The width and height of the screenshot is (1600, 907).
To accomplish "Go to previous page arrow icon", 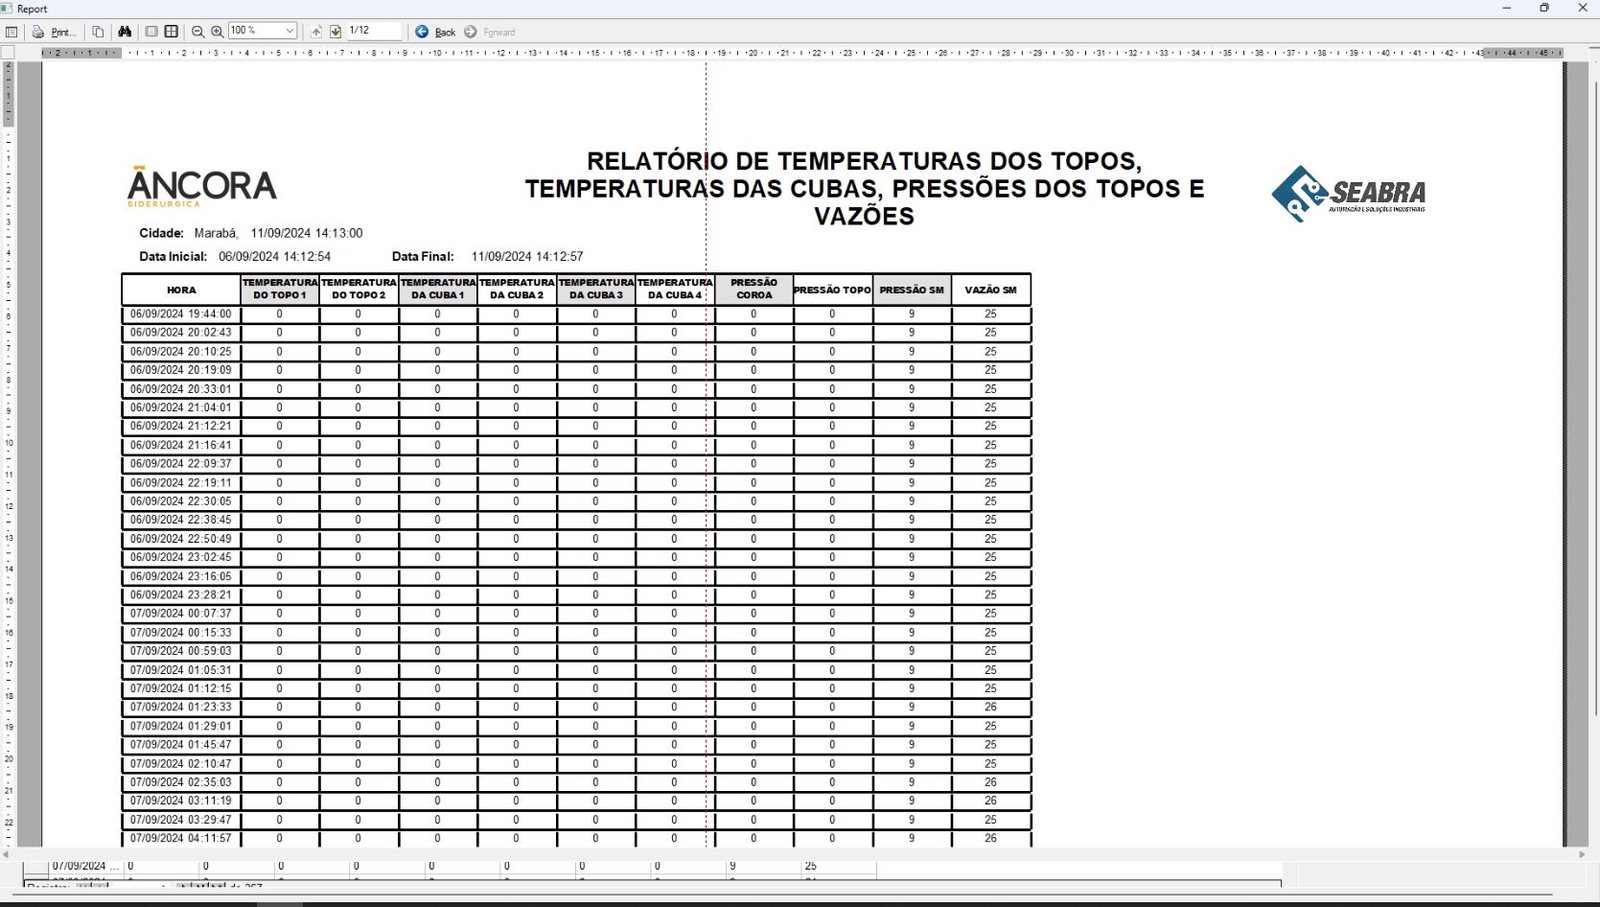I will tap(316, 32).
